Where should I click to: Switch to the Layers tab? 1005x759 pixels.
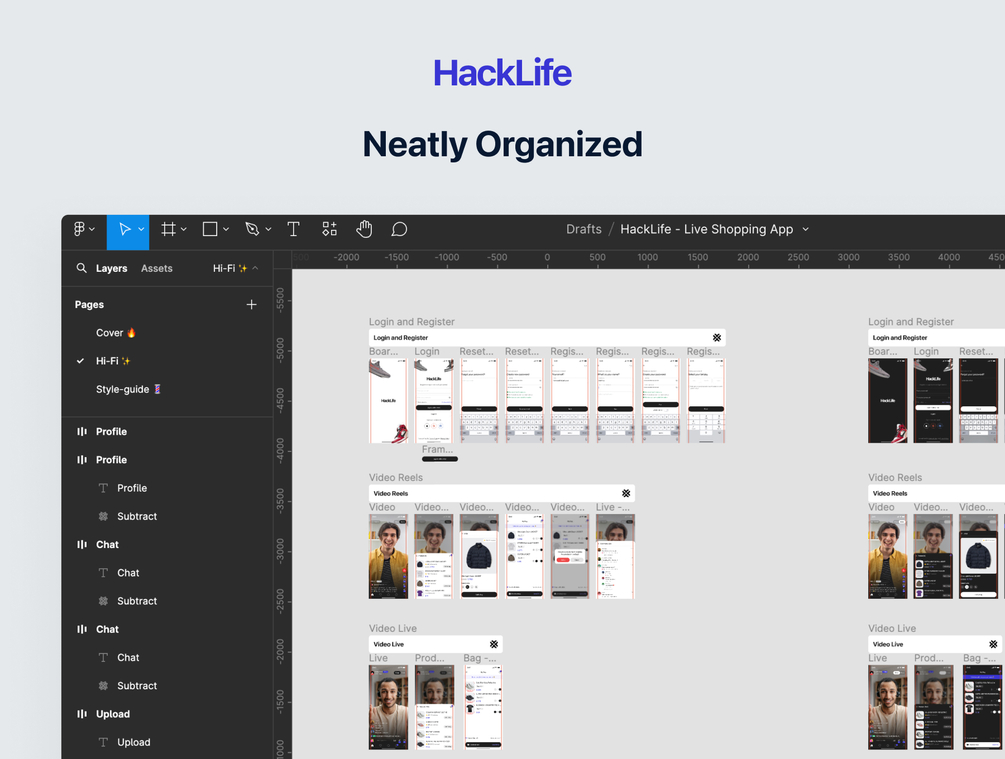(112, 269)
